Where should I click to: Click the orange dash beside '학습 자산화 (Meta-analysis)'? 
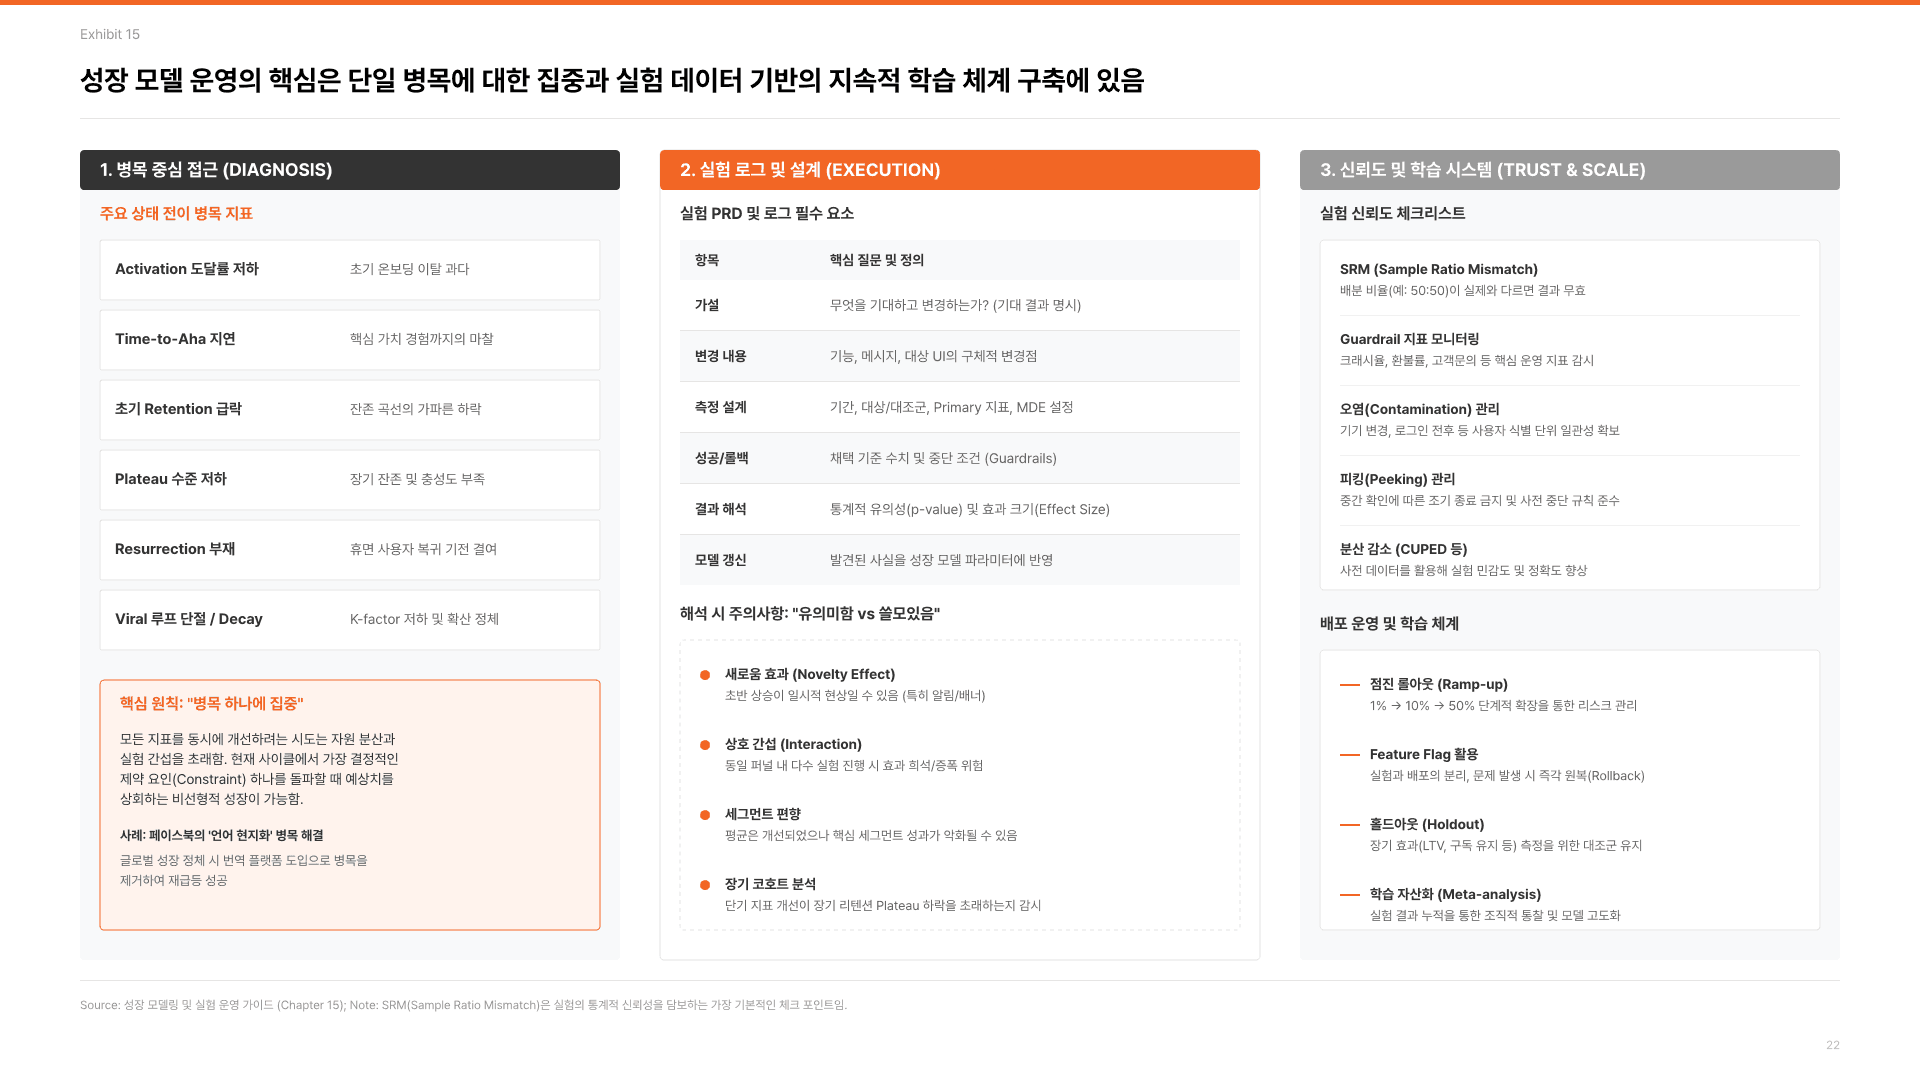(1350, 895)
